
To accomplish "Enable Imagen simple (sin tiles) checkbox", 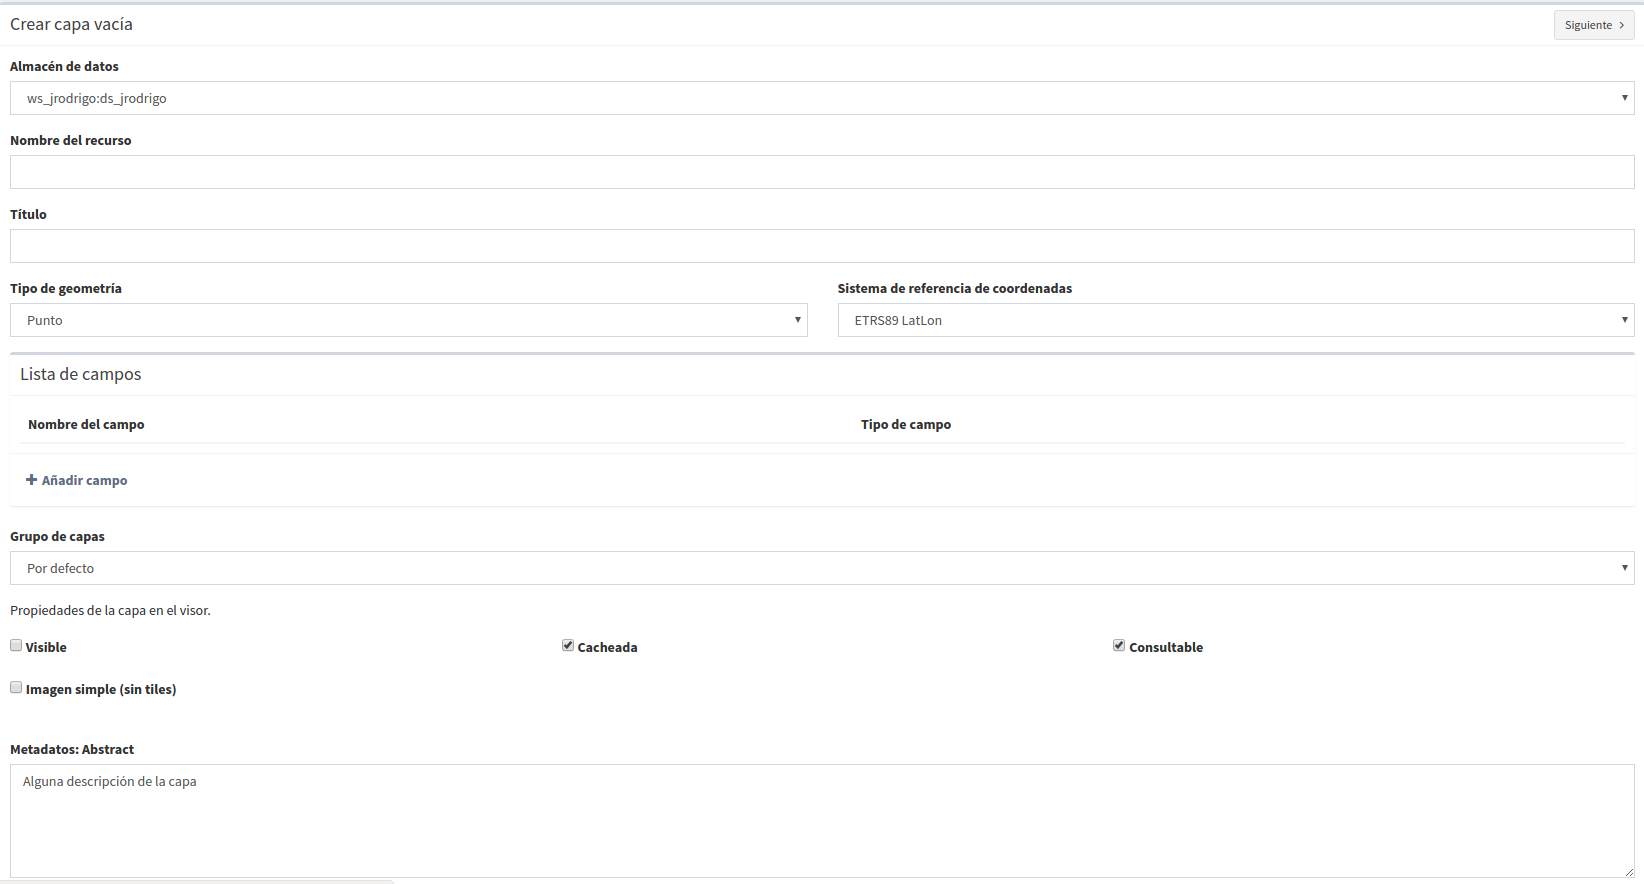I will pos(16,688).
